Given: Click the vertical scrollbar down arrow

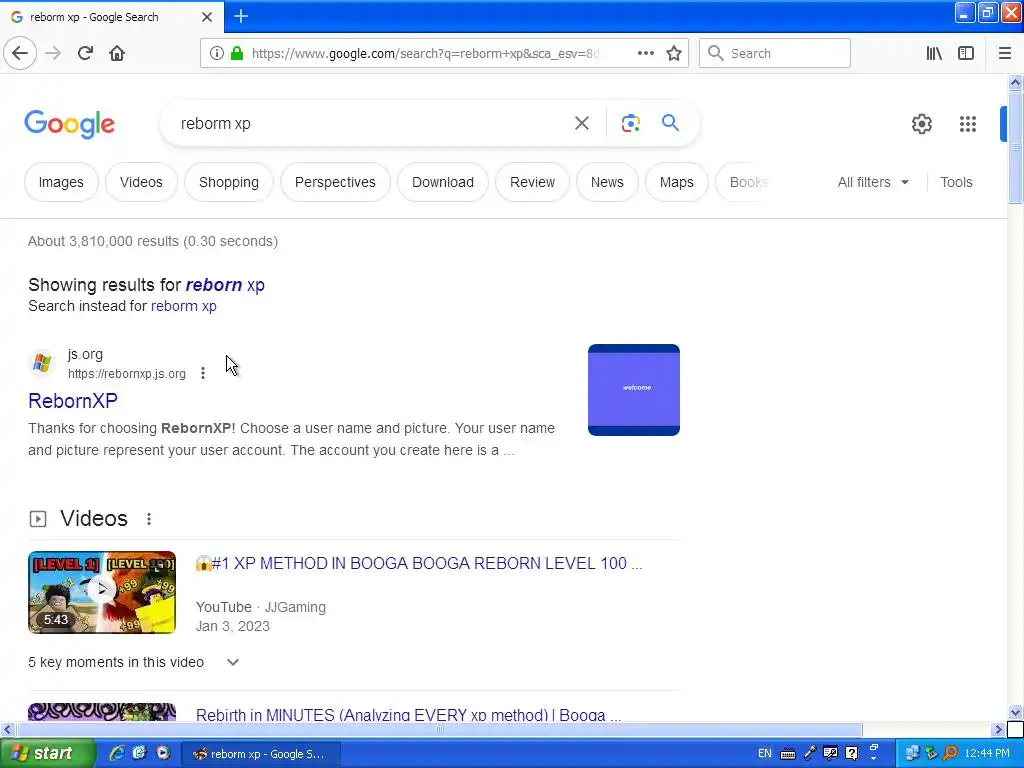Looking at the screenshot, I should [x=1015, y=712].
